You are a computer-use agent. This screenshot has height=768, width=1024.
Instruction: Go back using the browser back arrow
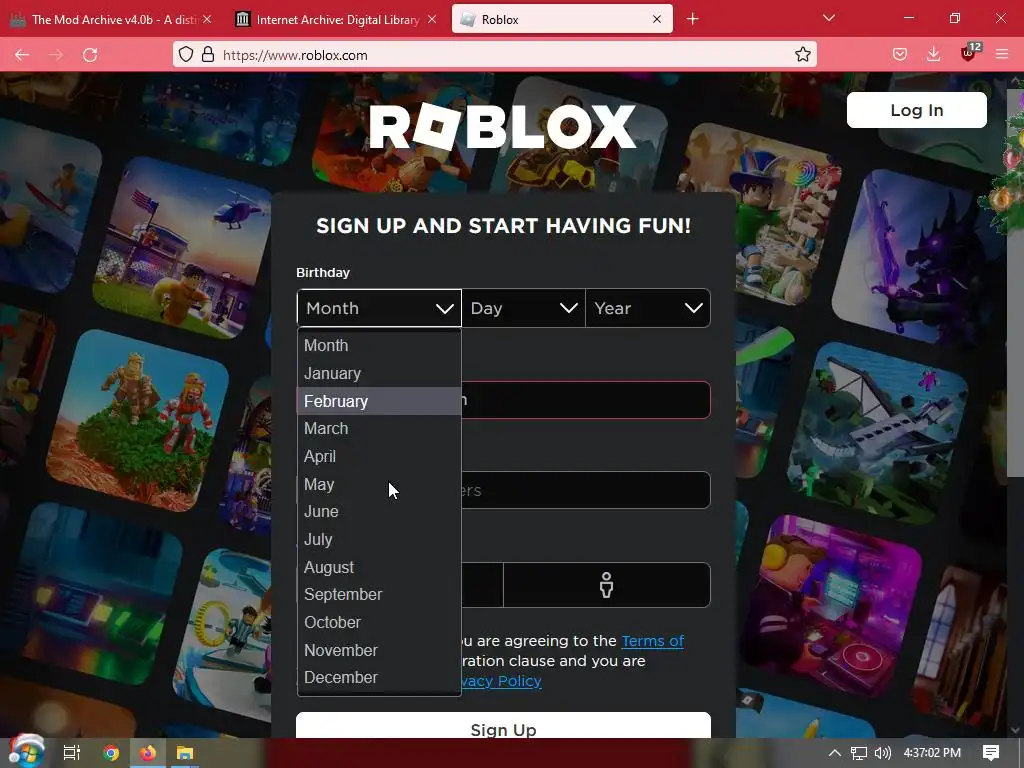coord(22,55)
